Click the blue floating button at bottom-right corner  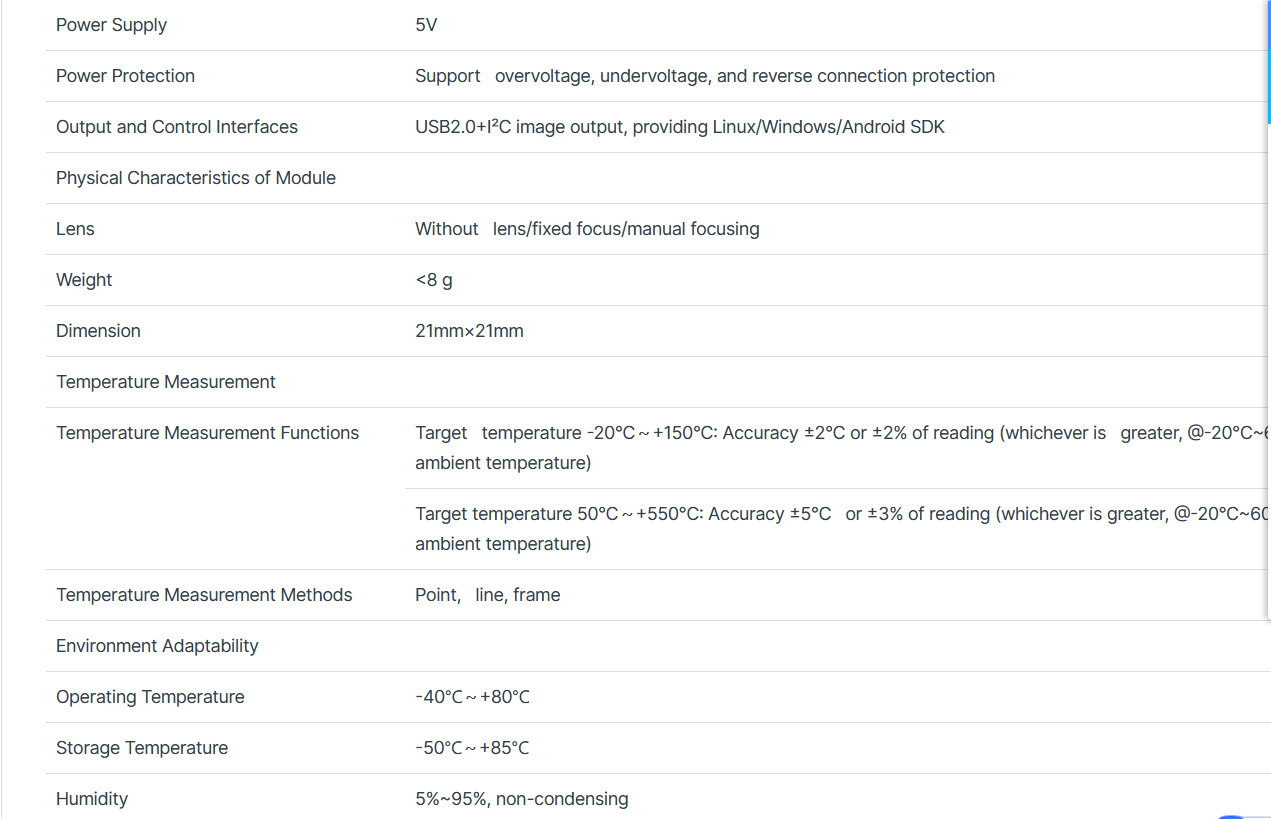1232,816
